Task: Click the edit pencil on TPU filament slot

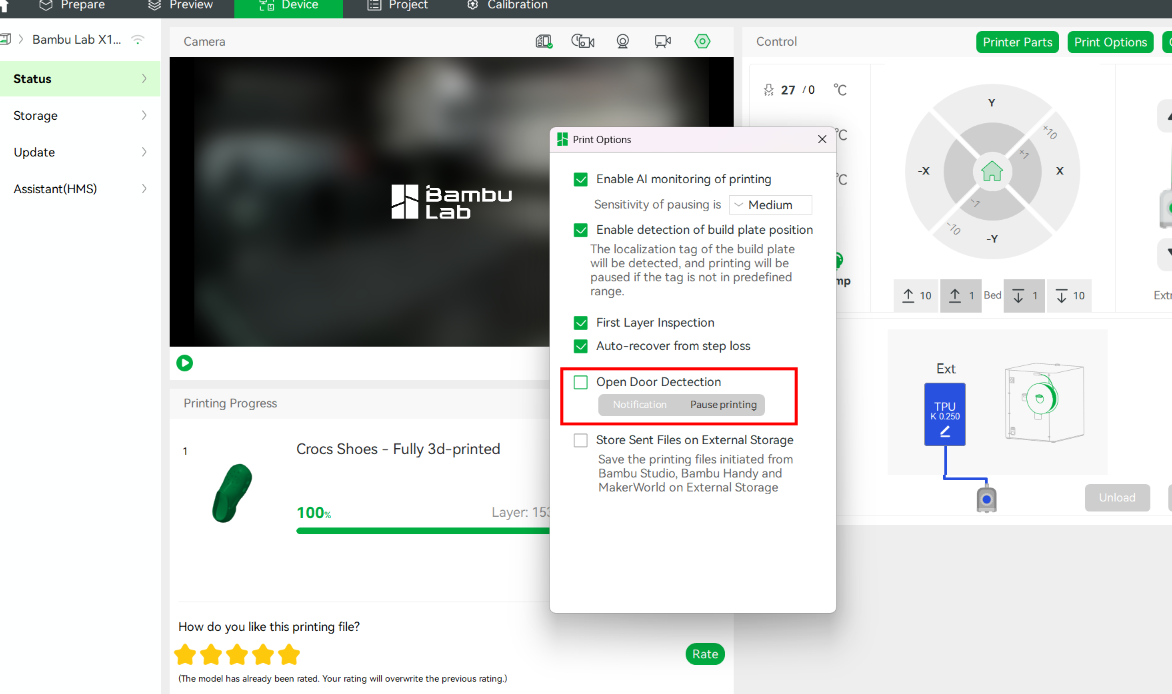Action: tap(945, 432)
